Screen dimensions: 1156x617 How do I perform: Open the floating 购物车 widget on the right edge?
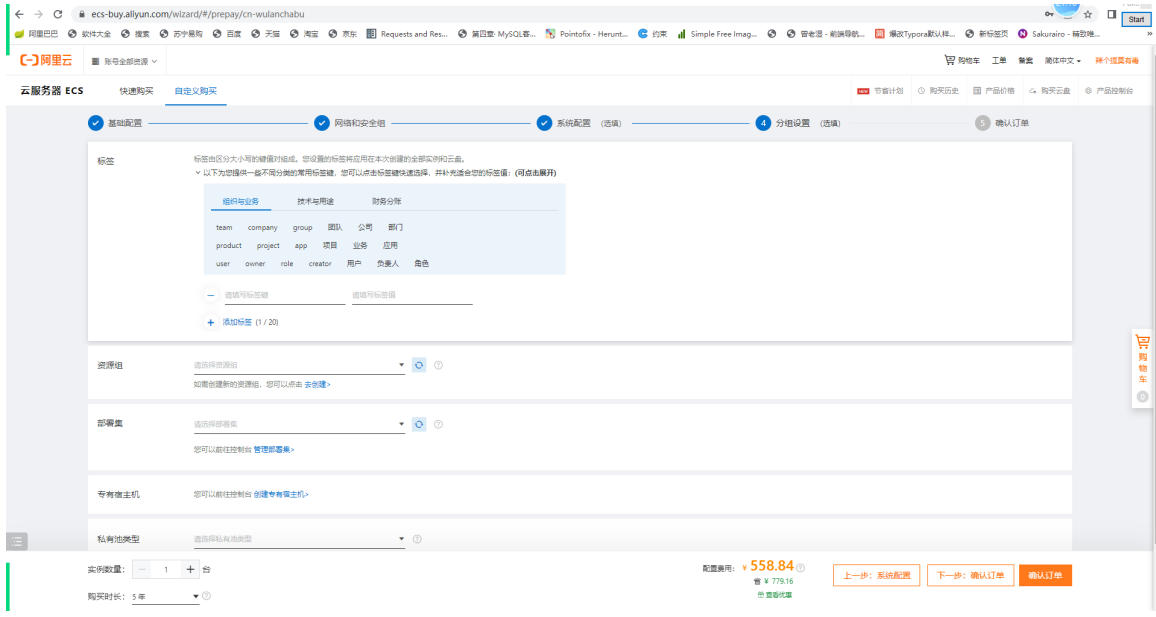pyautogui.click(x=1142, y=369)
